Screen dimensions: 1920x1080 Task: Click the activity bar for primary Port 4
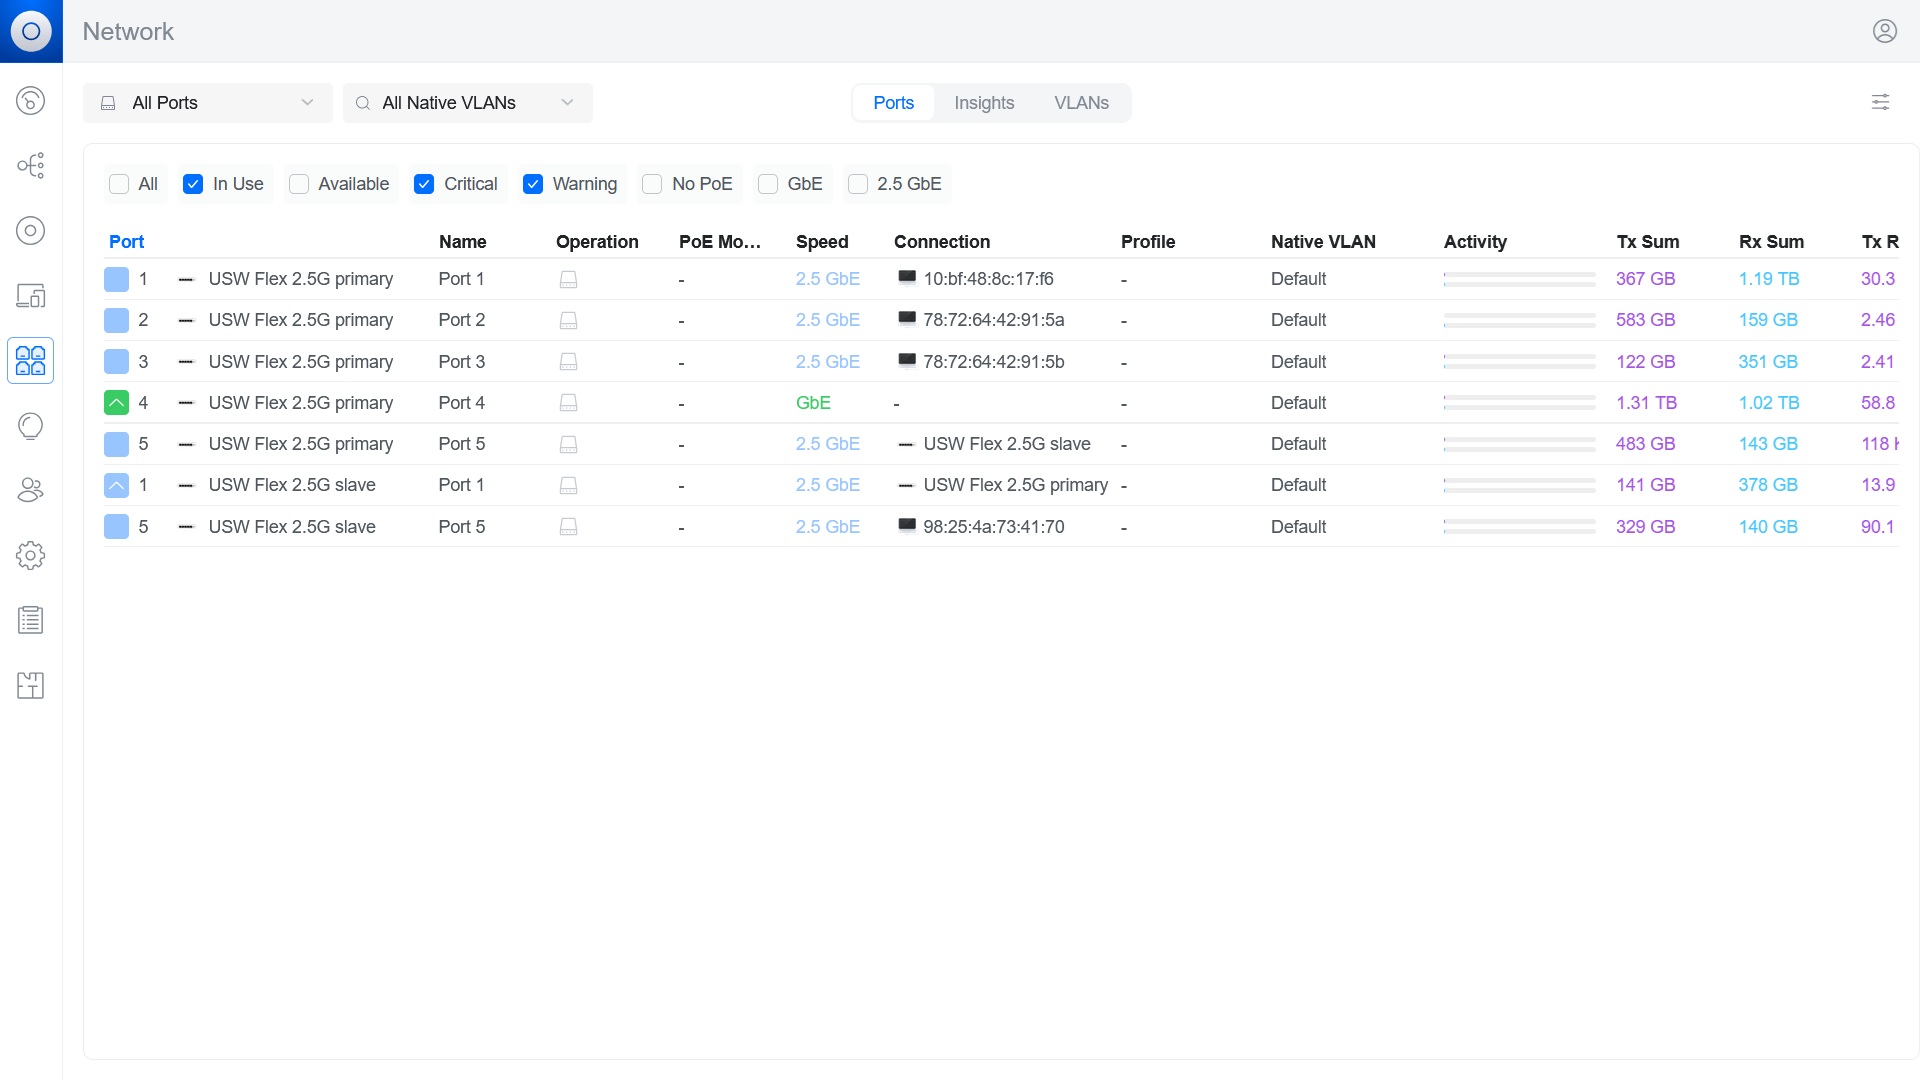pyautogui.click(x=1519, y=402)
